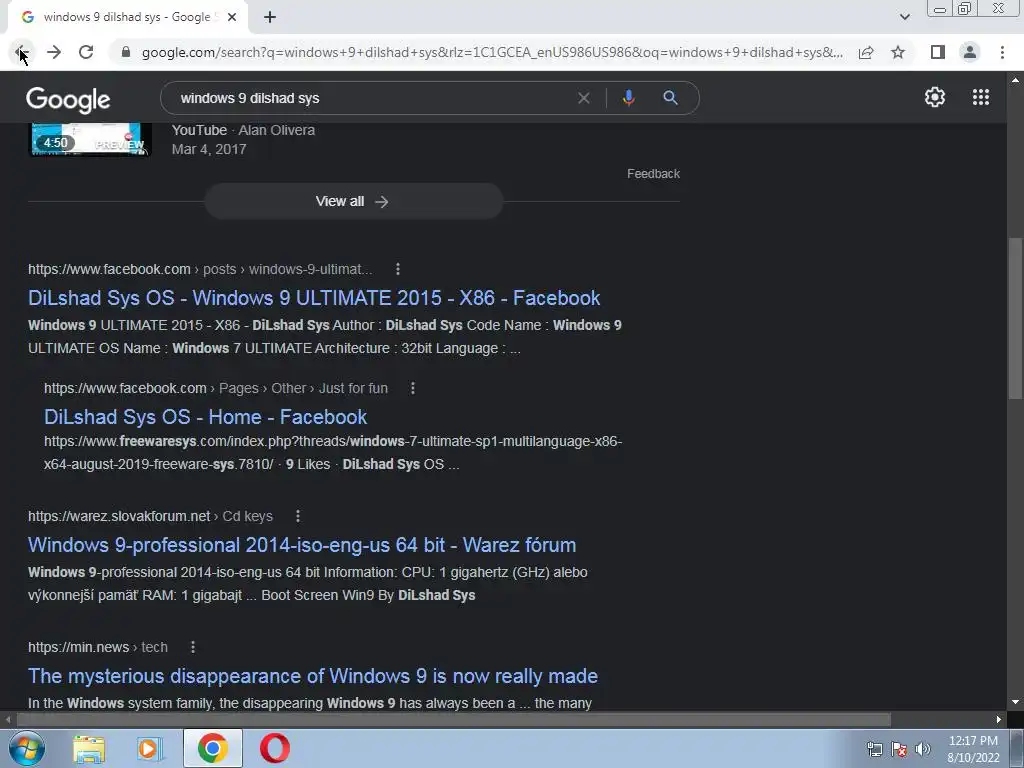The image size is (1024, 768).
Task: Open 'DiLshad Sys OS - Windows 9 ULTIMATE 2015' result
Action: coord(314,298)
